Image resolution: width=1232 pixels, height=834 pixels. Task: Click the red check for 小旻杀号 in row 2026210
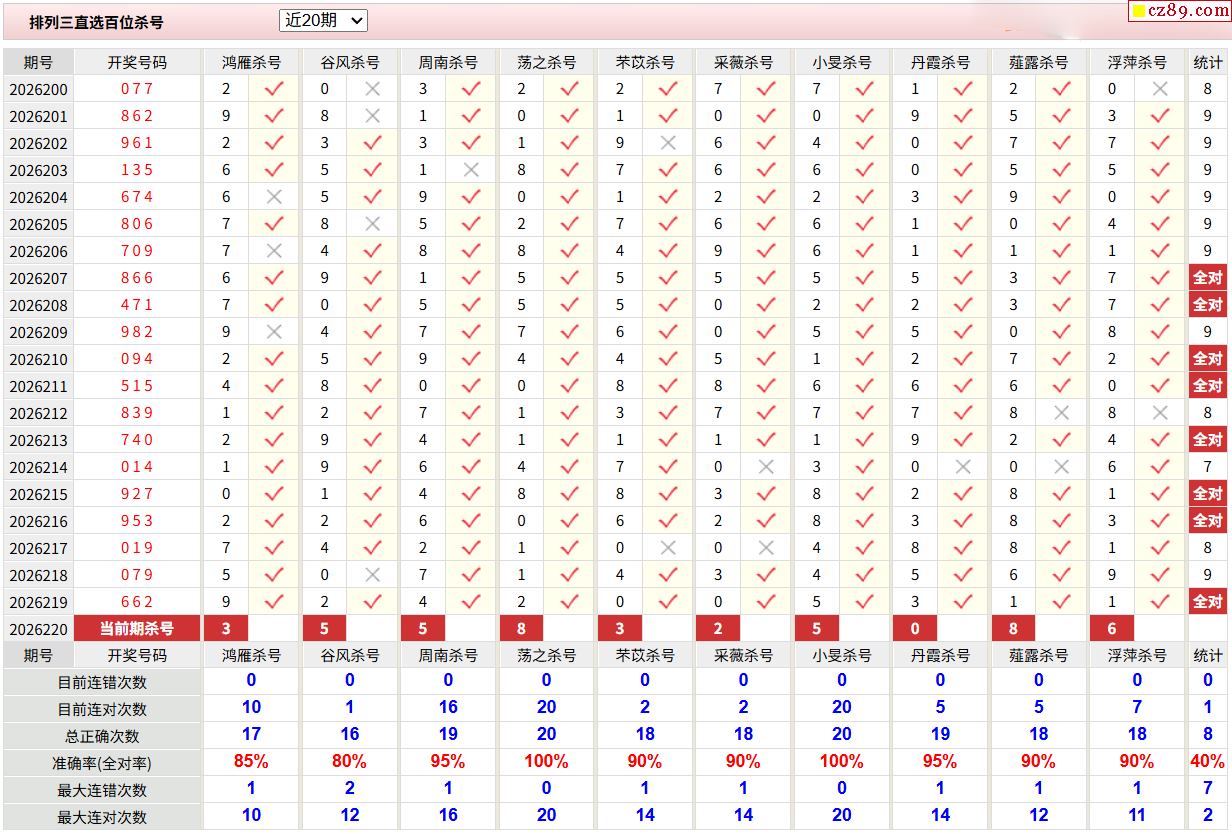pyautogui.click(x=865, y=359)
